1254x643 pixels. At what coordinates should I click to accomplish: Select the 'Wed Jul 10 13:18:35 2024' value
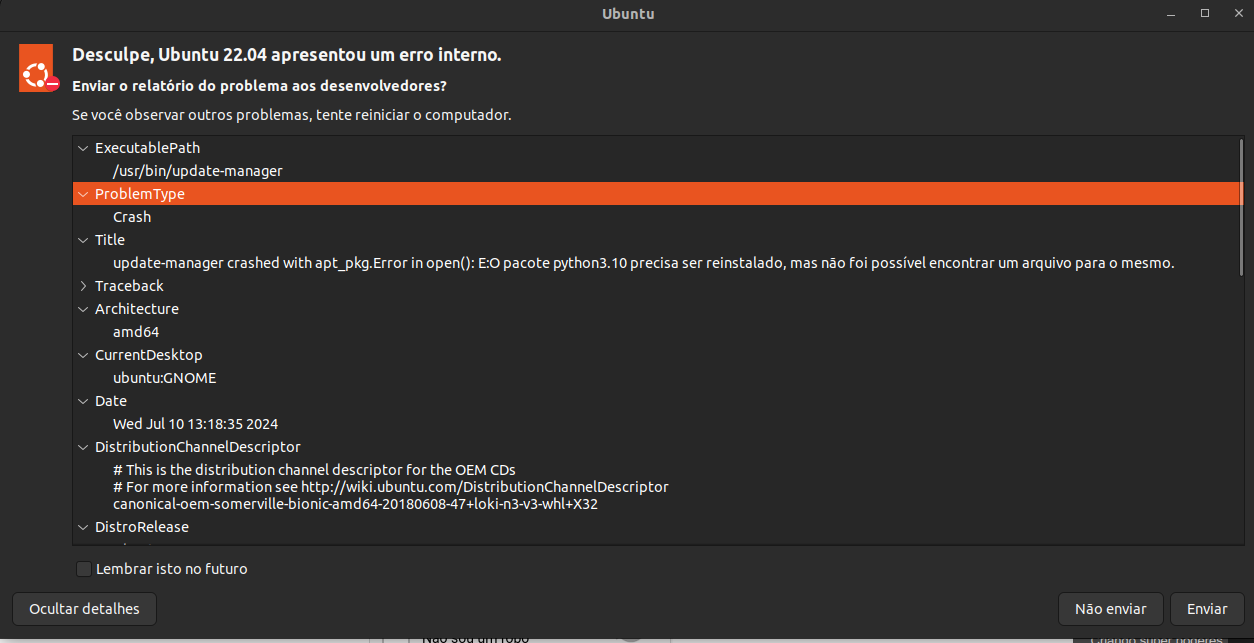195,424
